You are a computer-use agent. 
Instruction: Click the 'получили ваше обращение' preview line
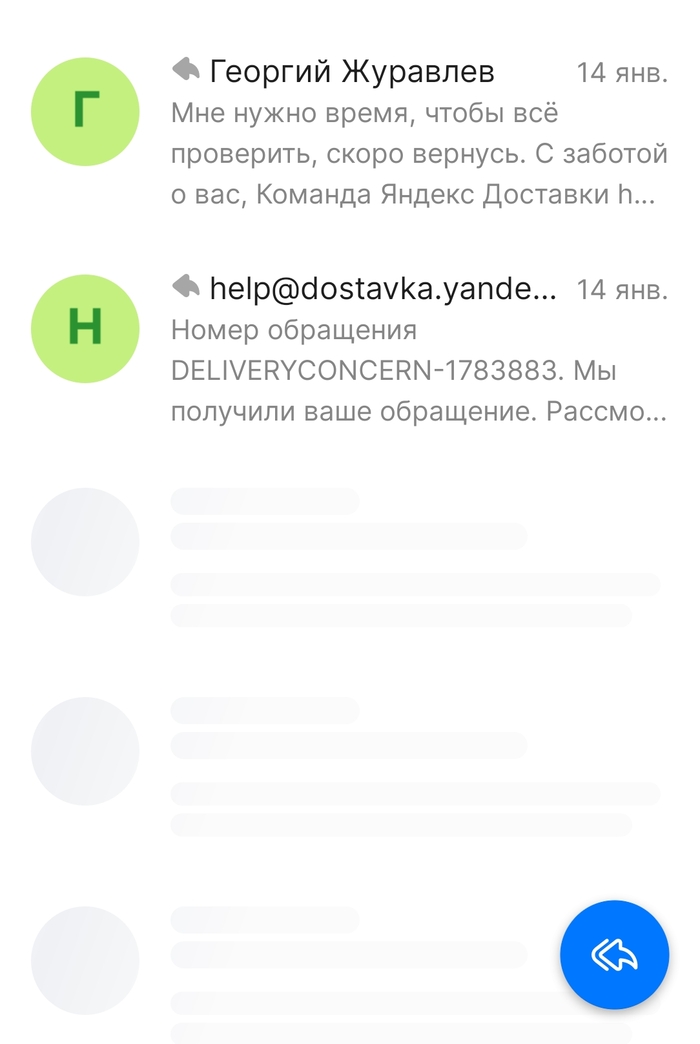418,411
